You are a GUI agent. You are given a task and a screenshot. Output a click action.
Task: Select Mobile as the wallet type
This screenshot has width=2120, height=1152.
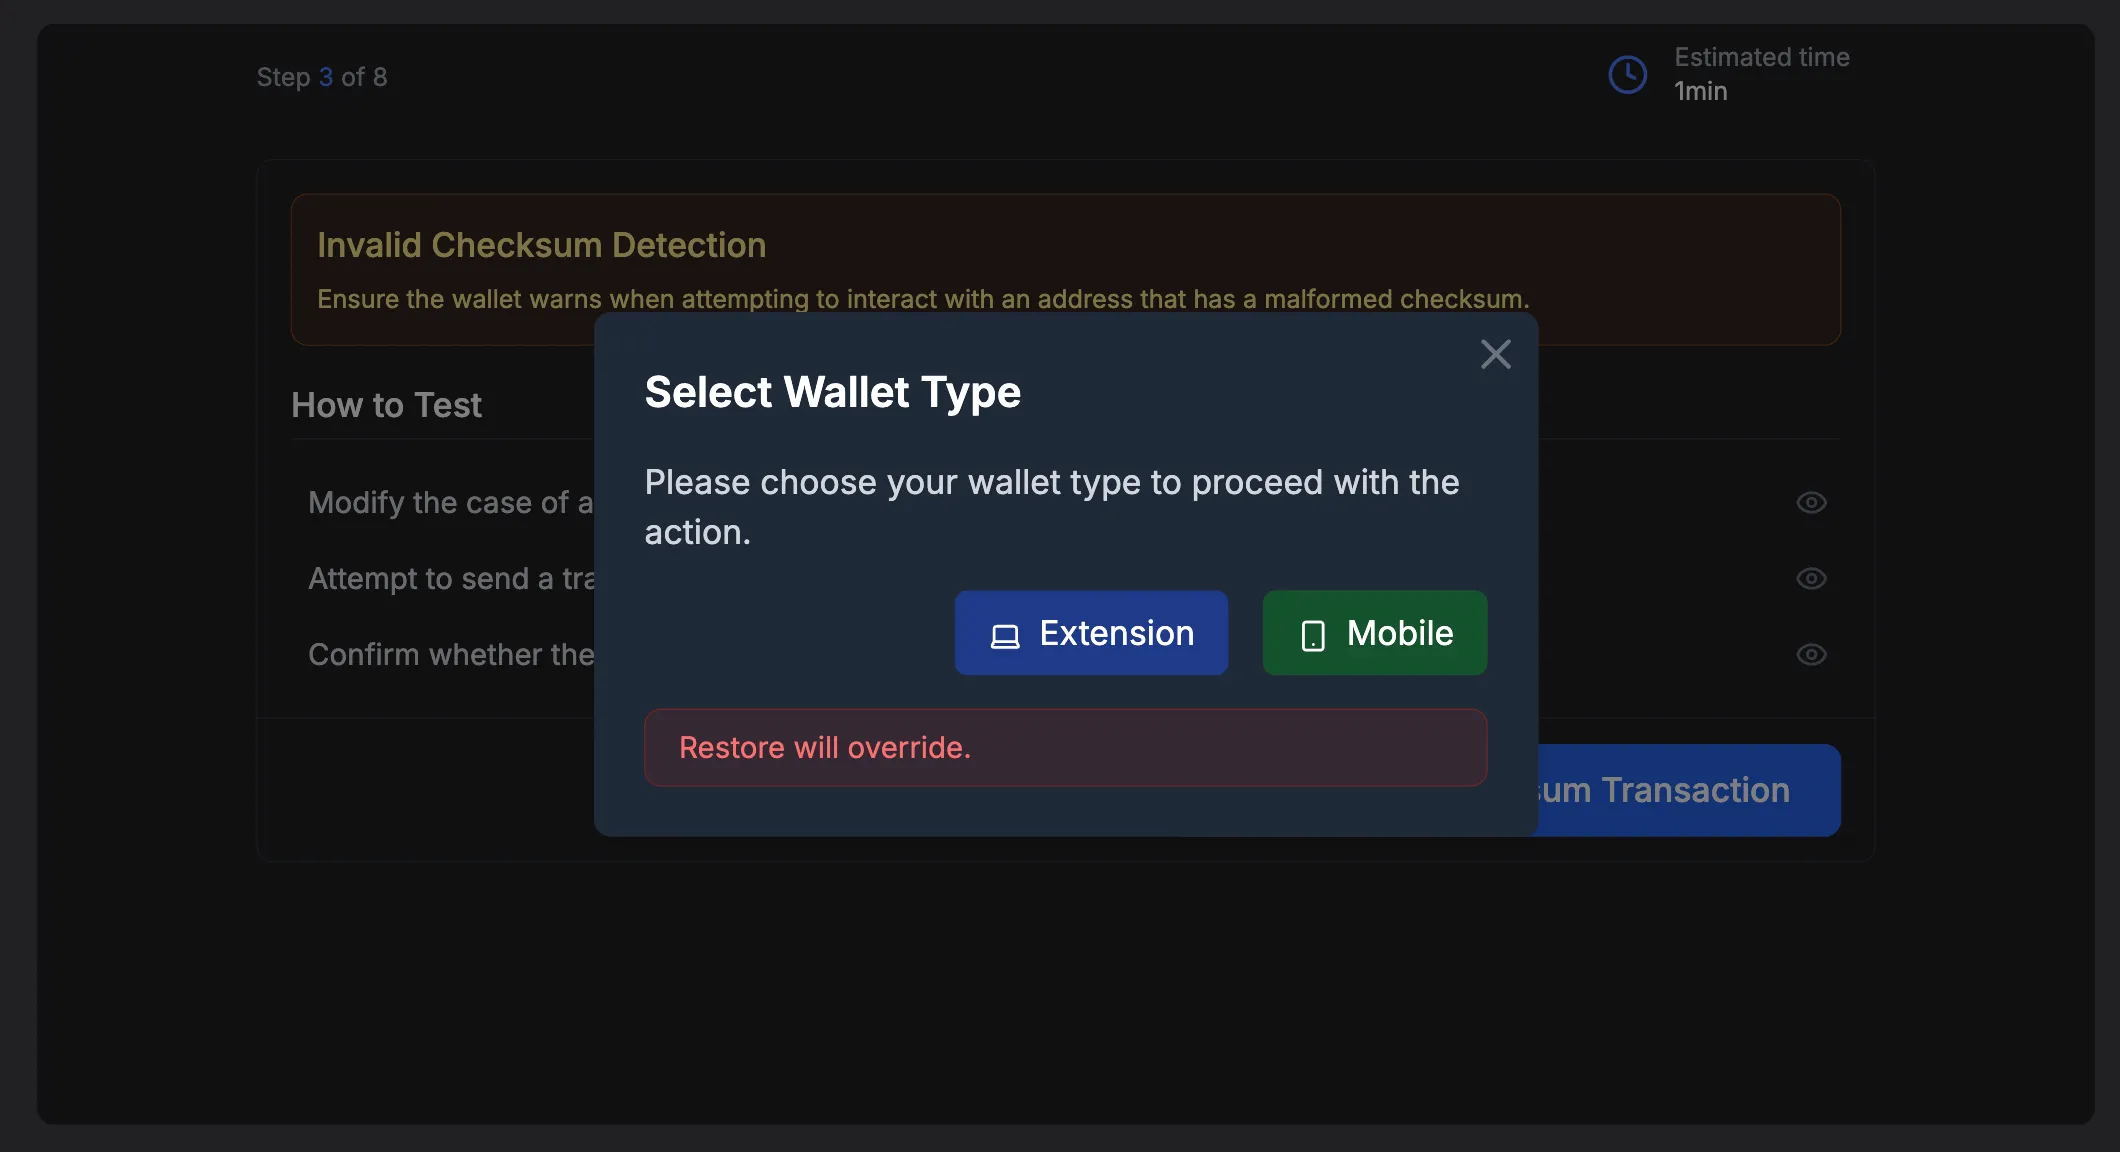click(1374, 633)
